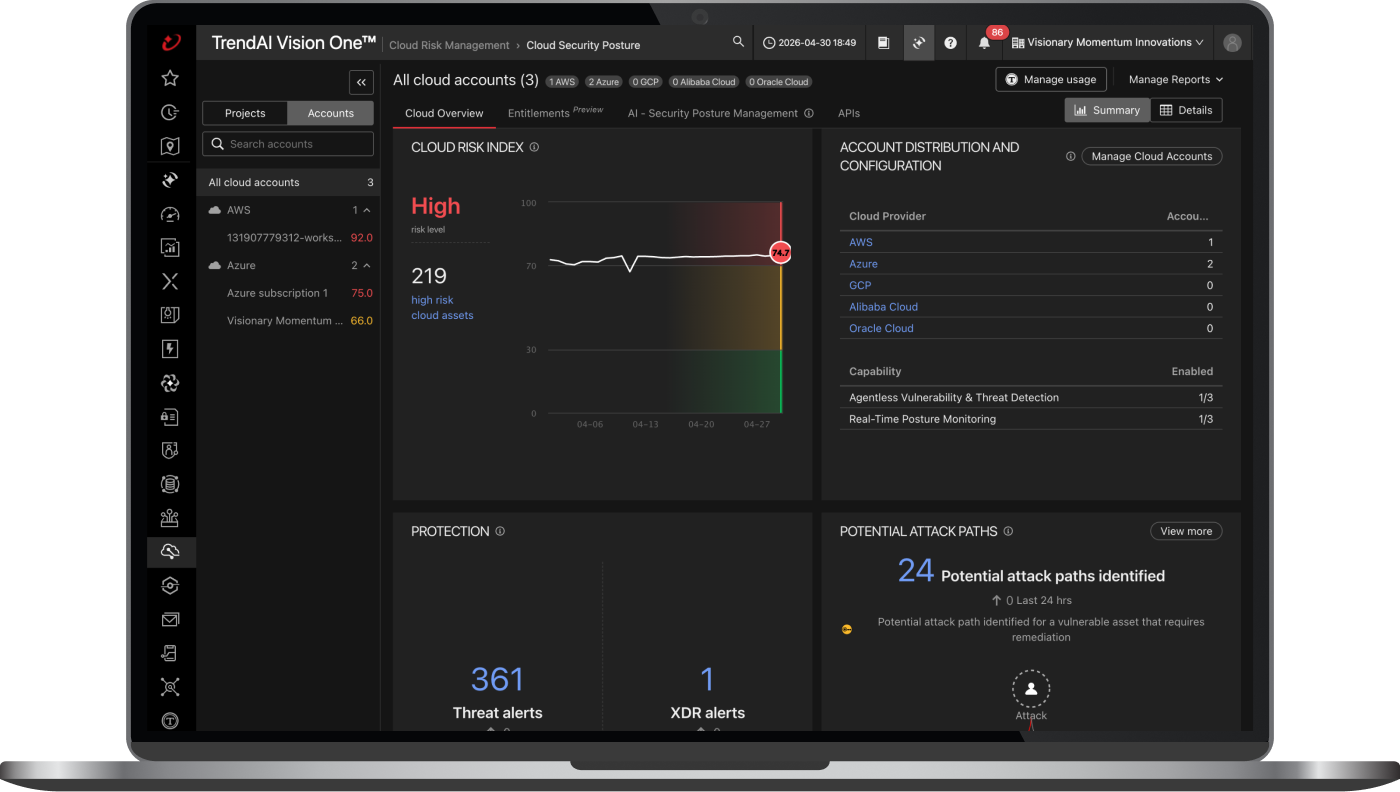Collapse the Azure account group
Image resolution: width=1400 pixels, height=792 pixels.
coord(367,265)
